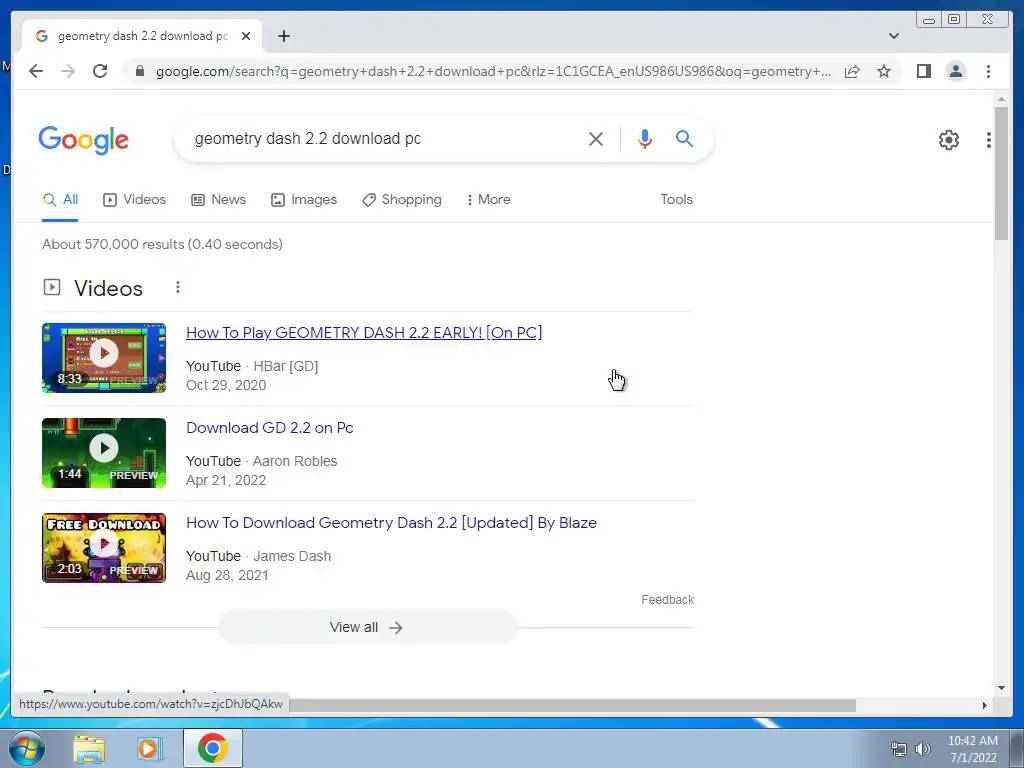Click the vertical scrollbar thumb
This screenshot has height=768, width=1024.
click(1001, 173)
